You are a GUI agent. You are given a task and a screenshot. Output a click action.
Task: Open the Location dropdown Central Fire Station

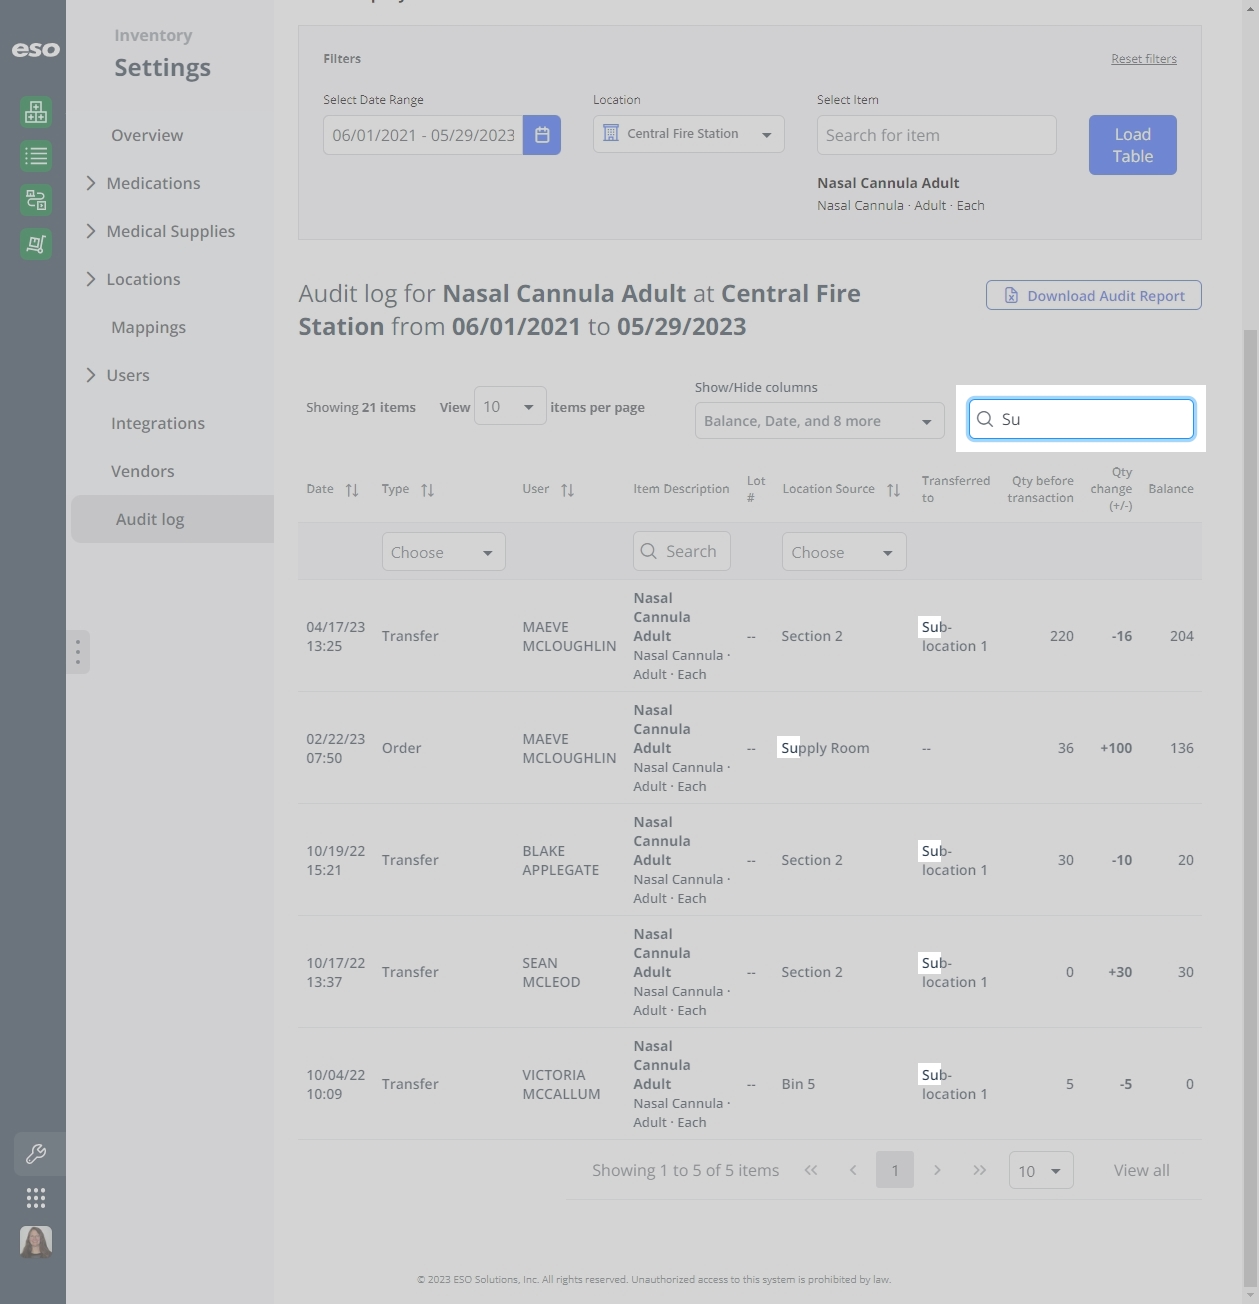pos(689,134)
